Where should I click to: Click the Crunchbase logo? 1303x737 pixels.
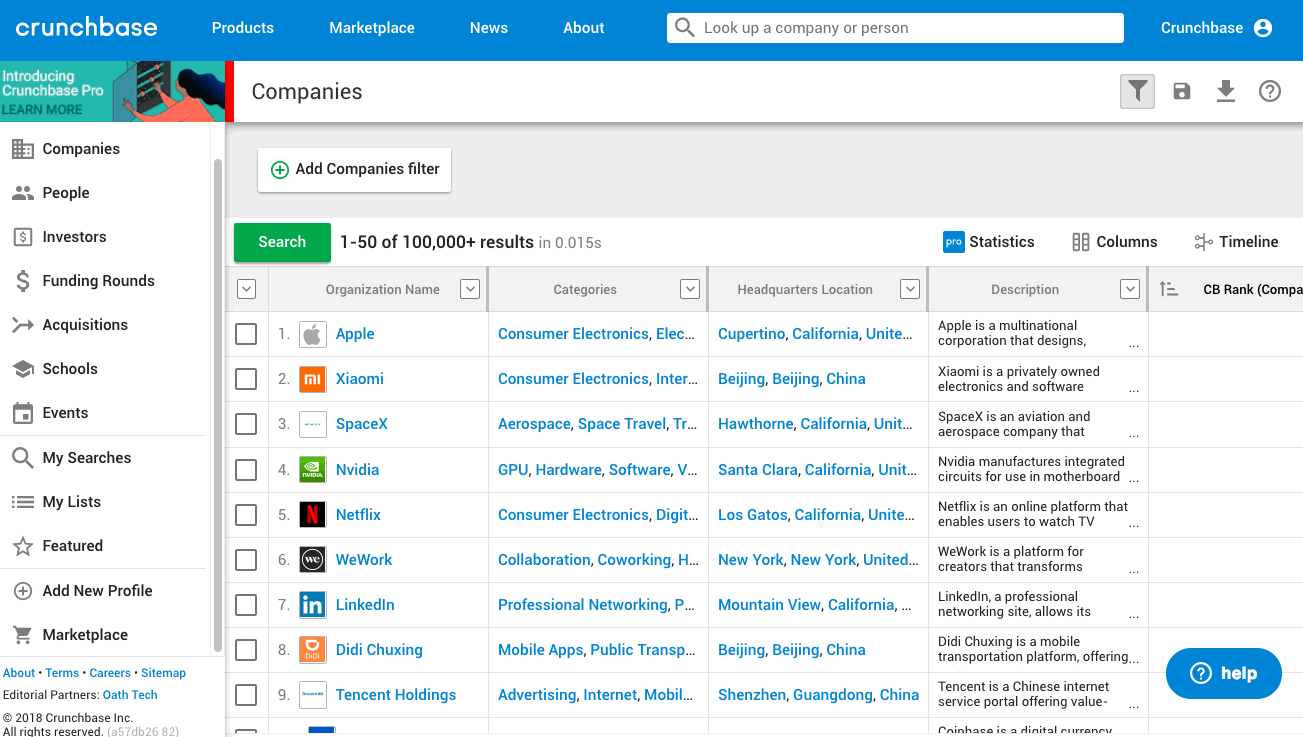tap(87, 28)
